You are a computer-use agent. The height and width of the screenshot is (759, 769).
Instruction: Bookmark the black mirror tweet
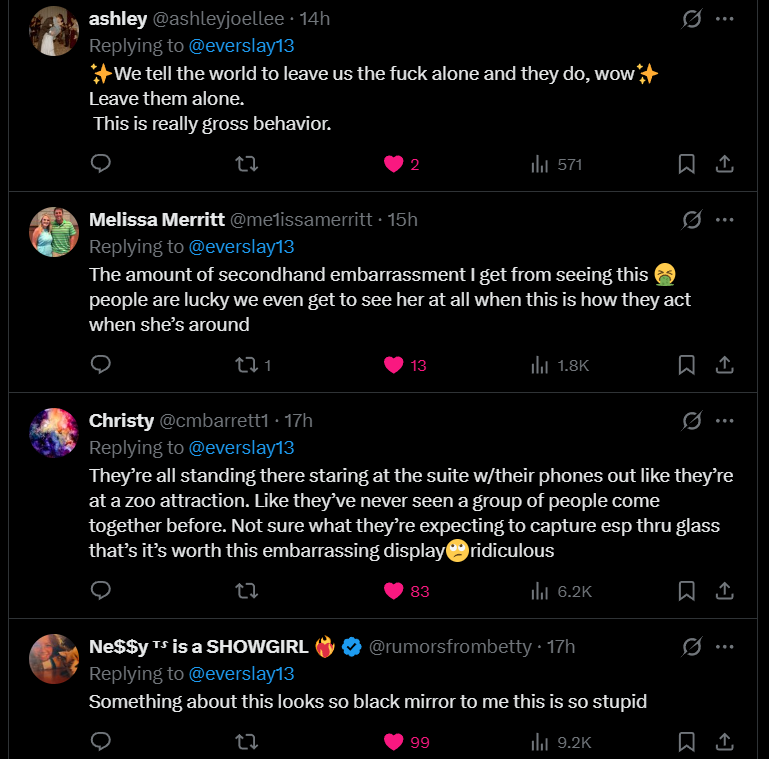pyautogui.click(x=687, y=742)
